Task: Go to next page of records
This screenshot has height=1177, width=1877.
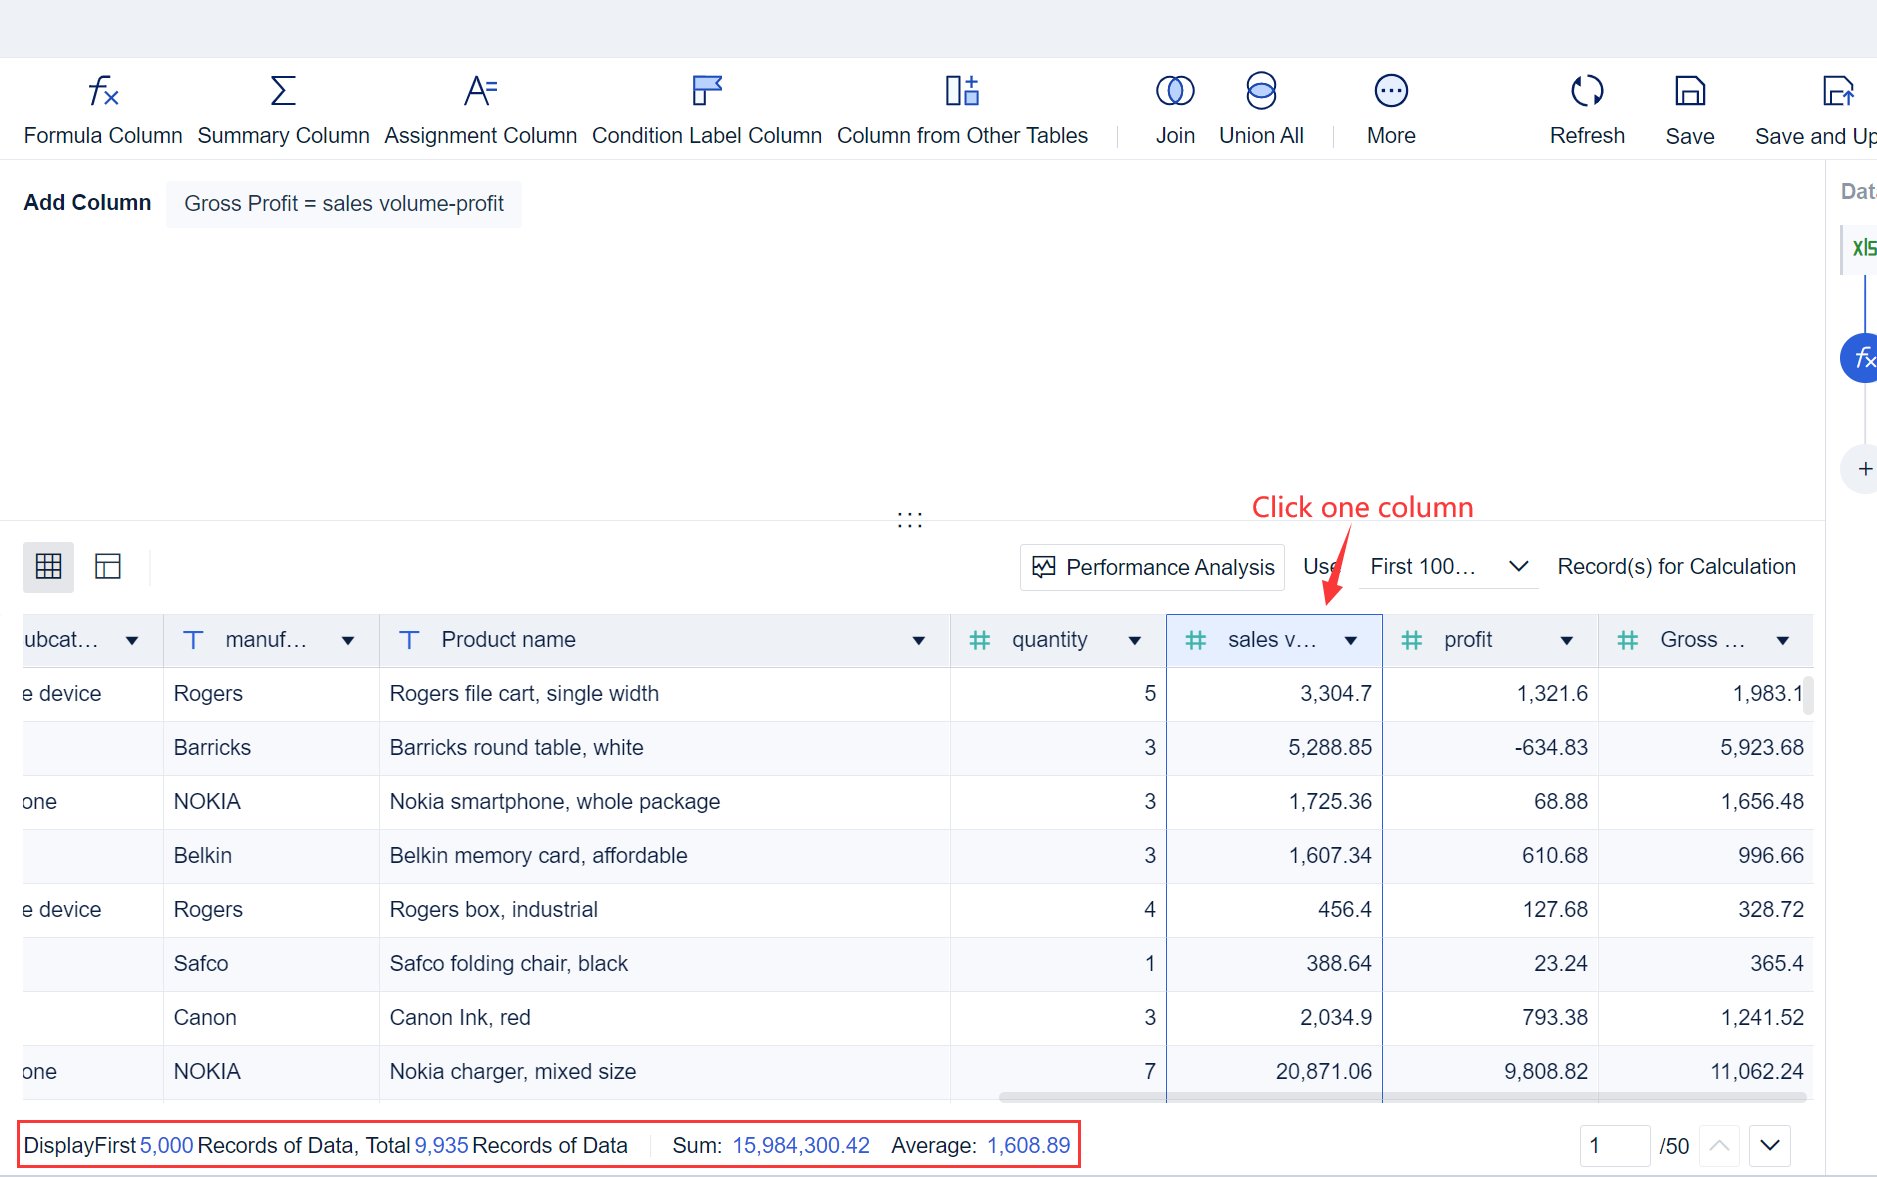Action: pyautogui.click(x=1770, y=1146)
